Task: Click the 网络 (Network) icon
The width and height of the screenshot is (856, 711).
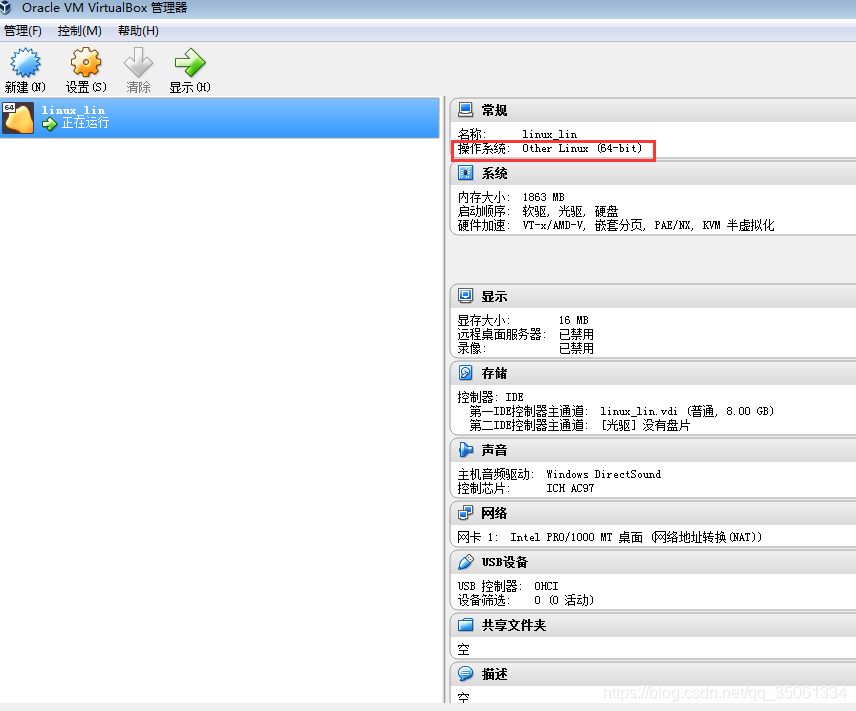Action: pos(465,513)
